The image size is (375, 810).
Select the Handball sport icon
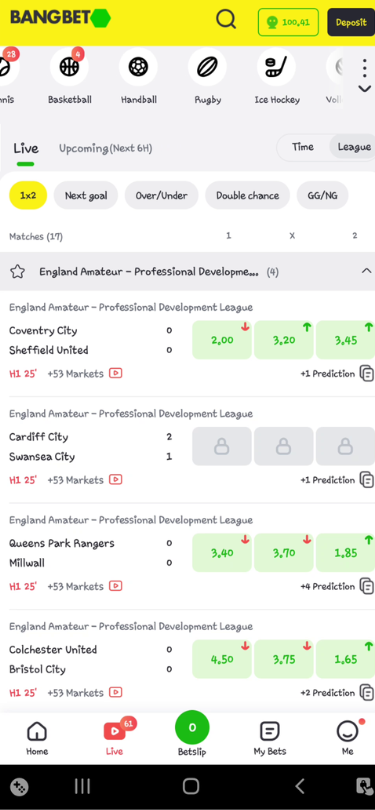[138, 67]
